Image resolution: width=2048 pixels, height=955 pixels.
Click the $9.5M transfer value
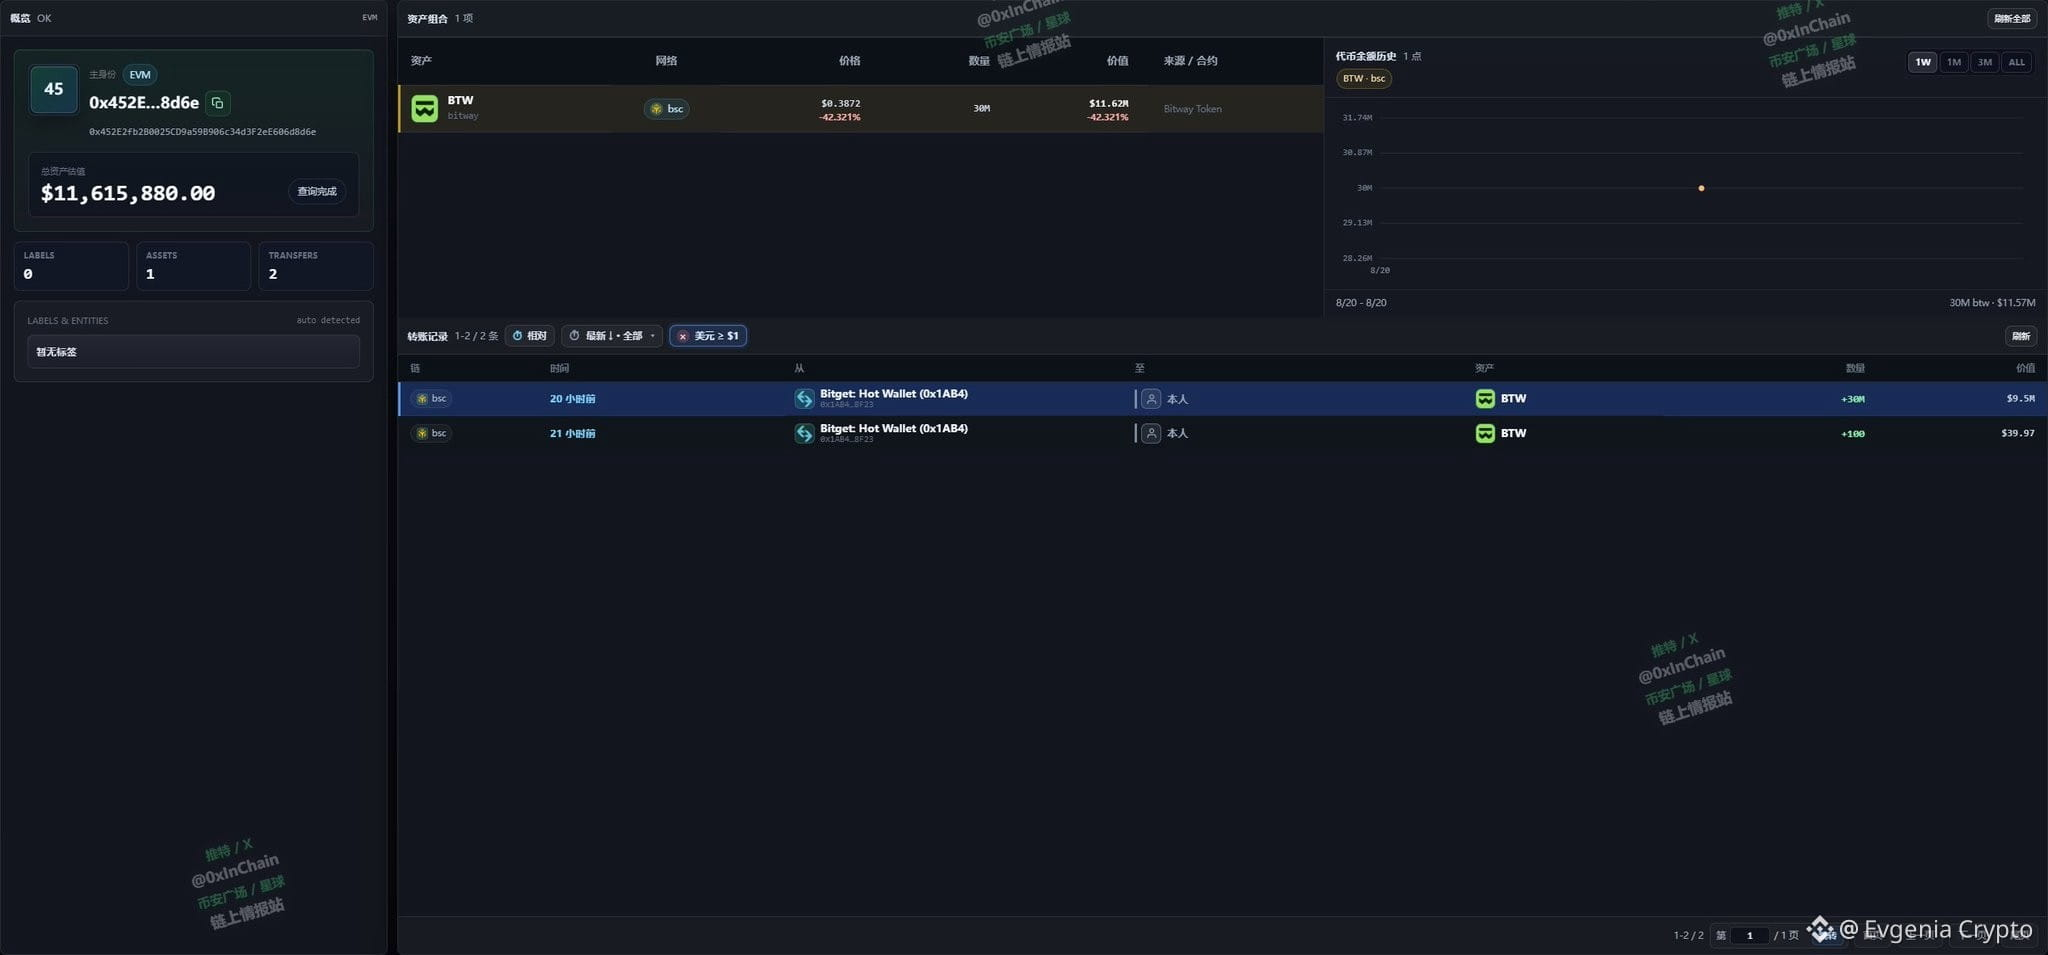pyautogui.click(x=2020, y=398)
